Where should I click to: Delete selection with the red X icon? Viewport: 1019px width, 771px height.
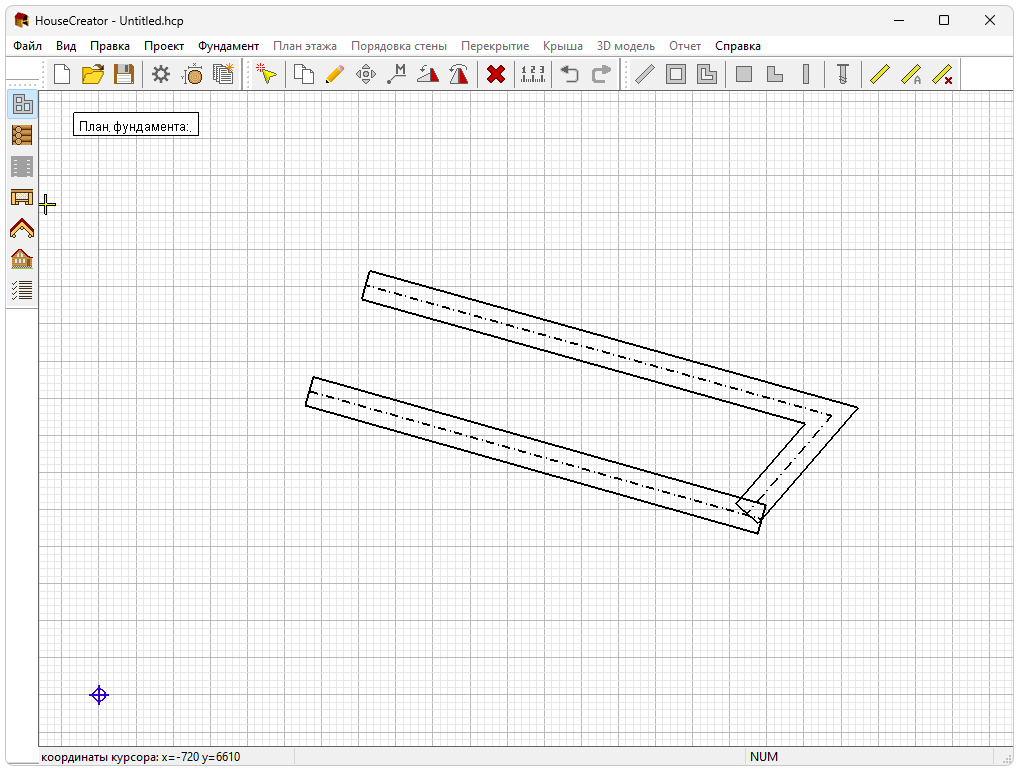(496, 74)
